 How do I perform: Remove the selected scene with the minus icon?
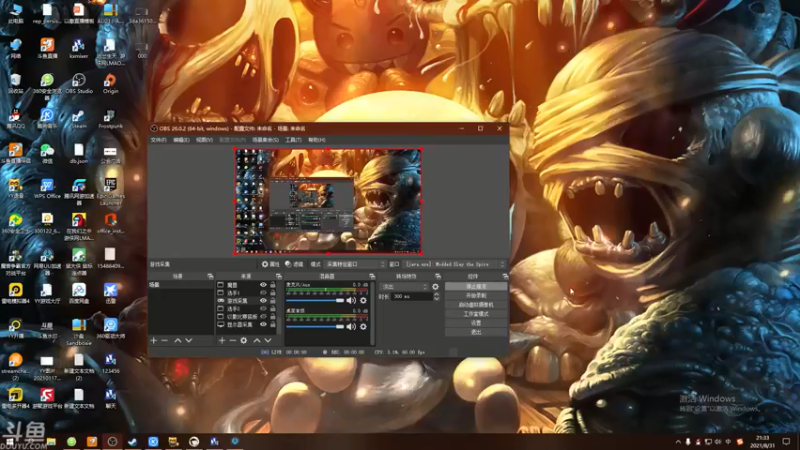(164, 340)
